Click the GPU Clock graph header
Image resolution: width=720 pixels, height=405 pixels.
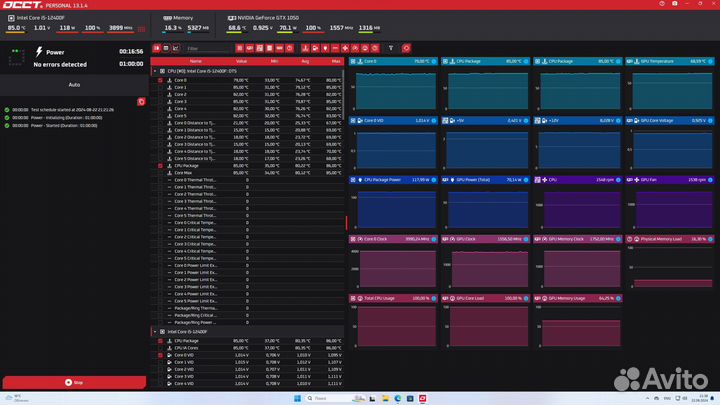pyautogui.click(x=485, y=239)
